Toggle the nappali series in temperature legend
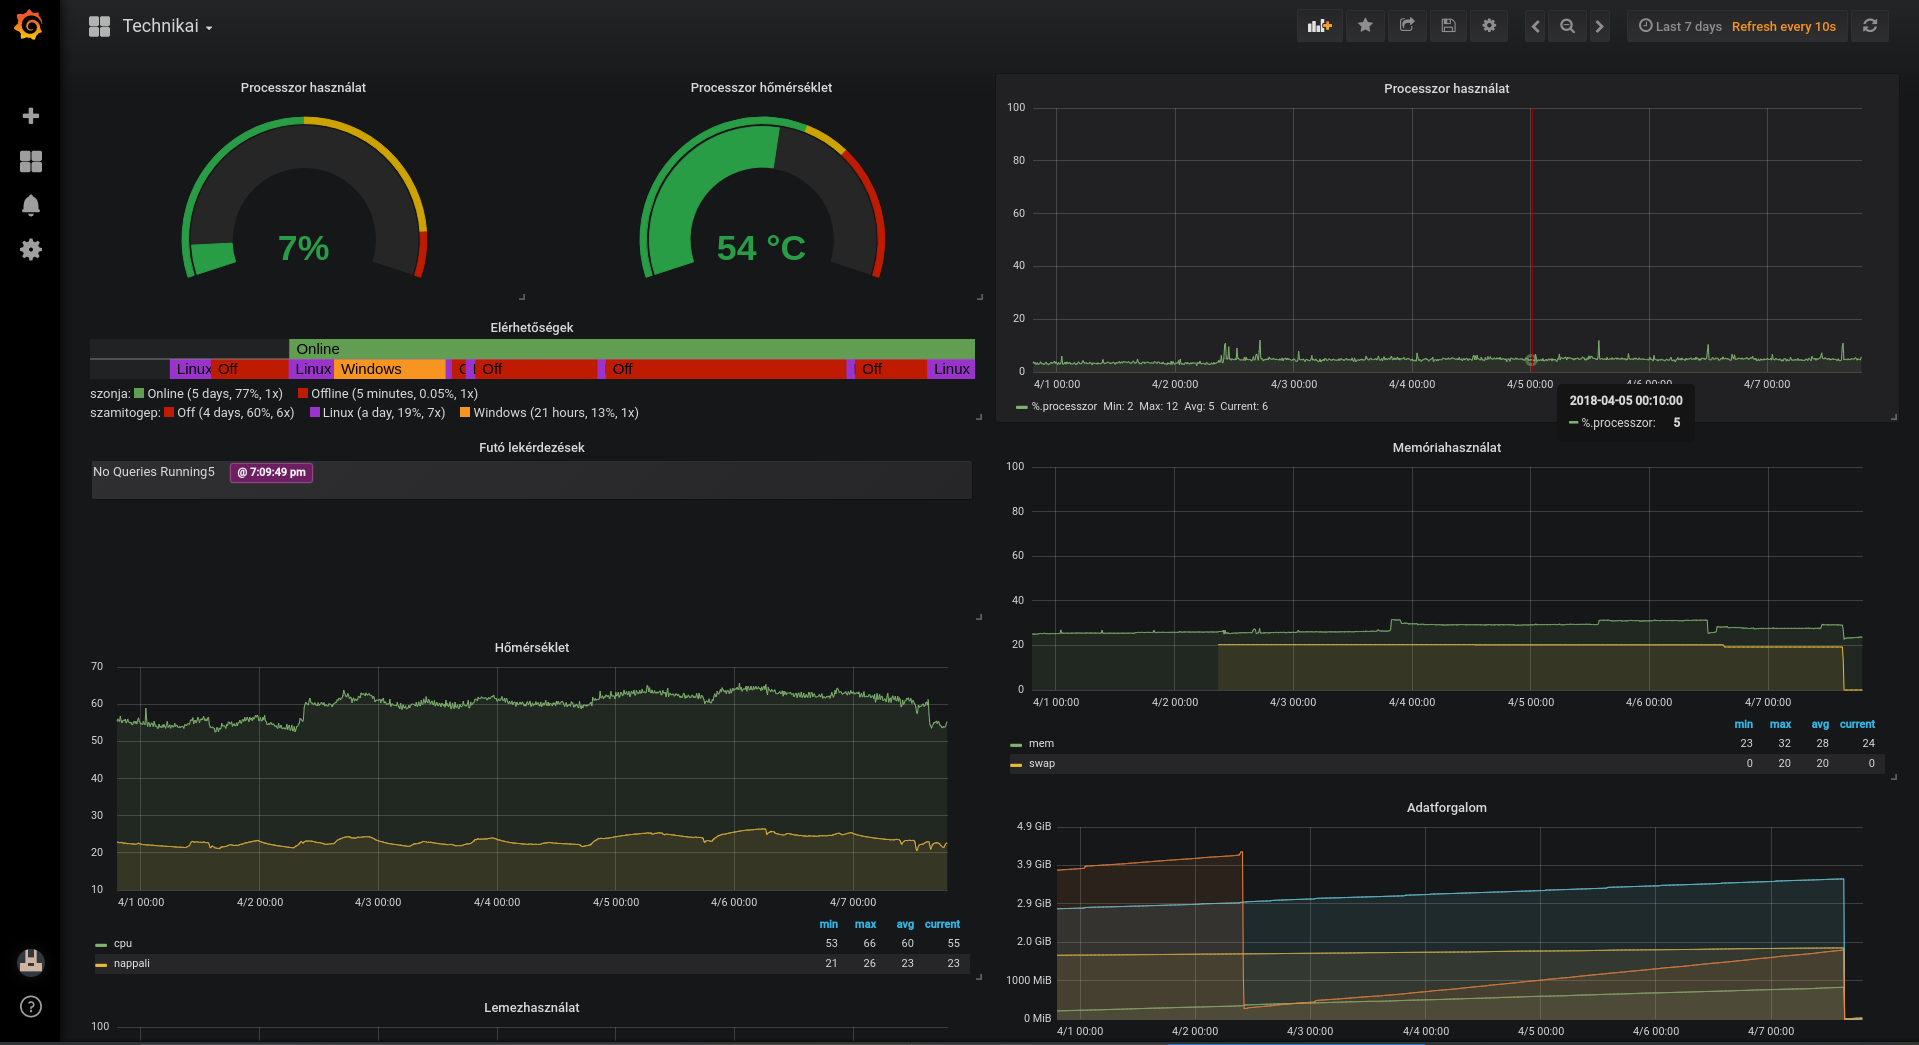Image resolution: width=1919 pixels, height=1045 pixels. click(x=131, y=963)
